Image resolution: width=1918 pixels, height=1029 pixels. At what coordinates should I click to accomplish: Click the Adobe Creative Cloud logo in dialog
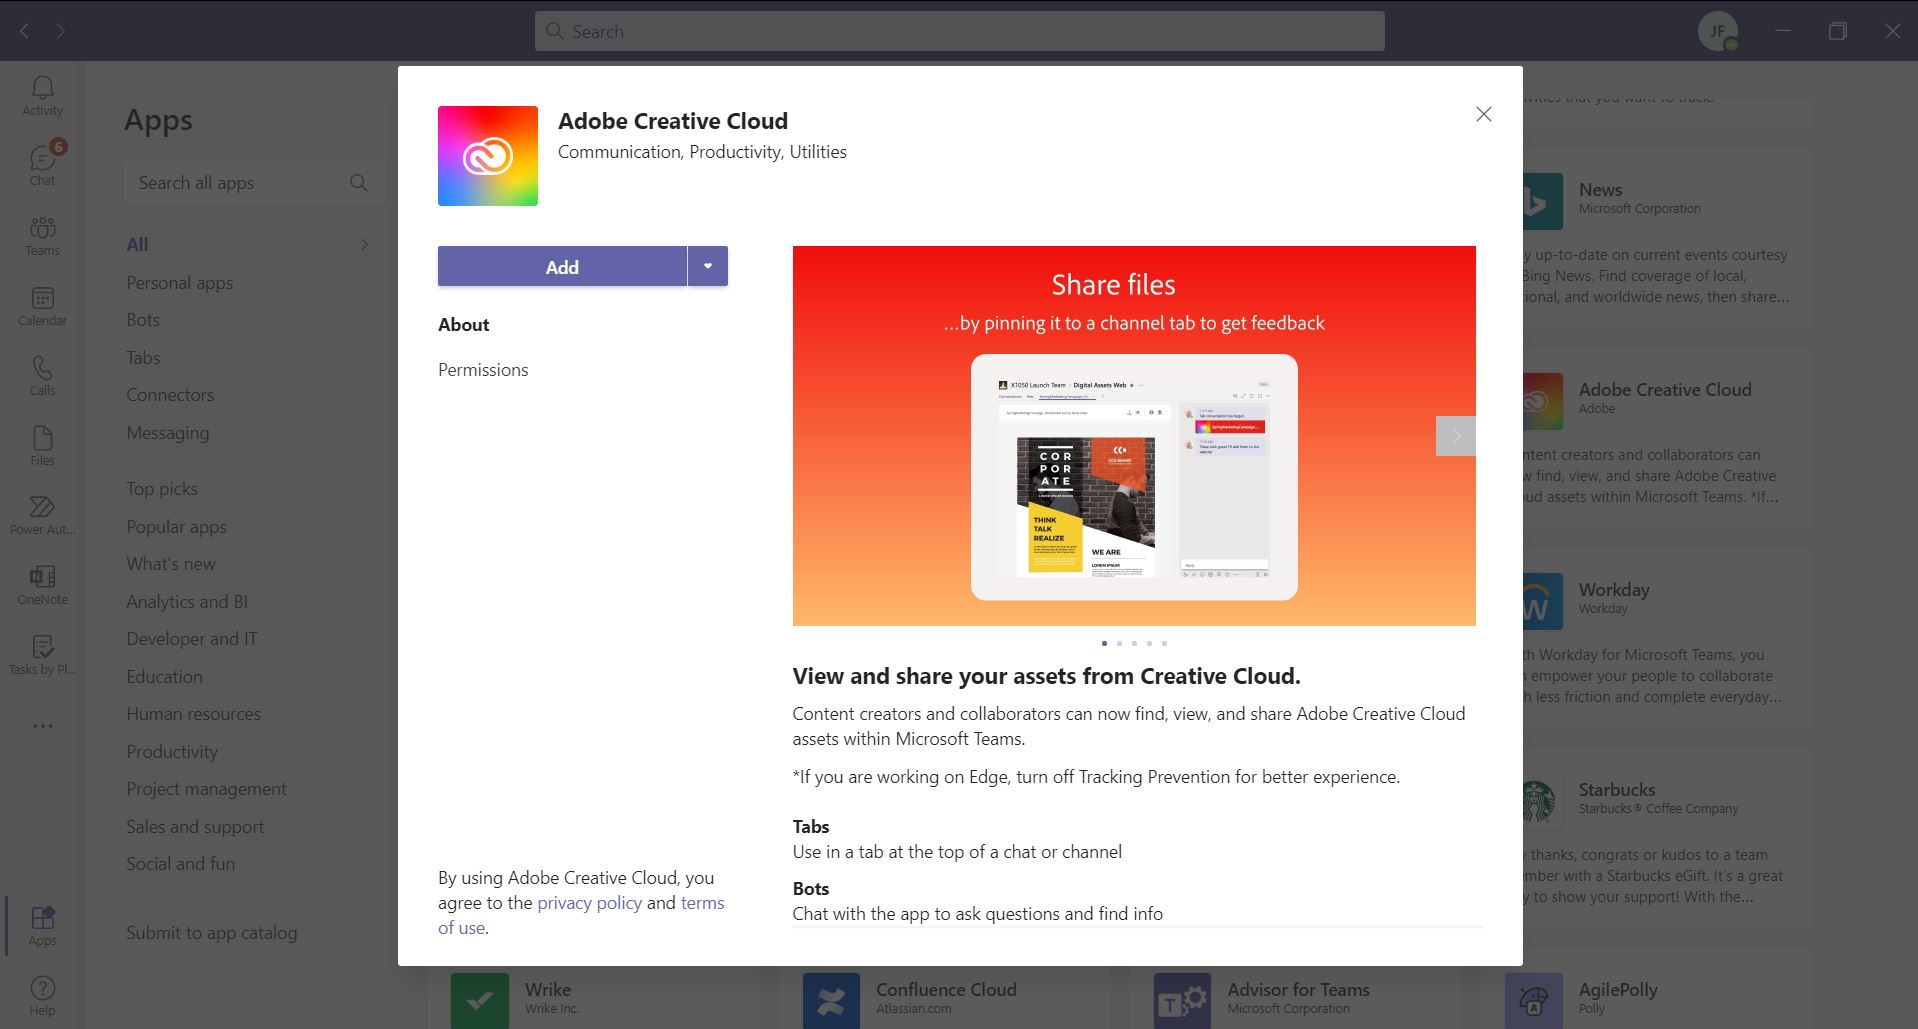tap(488, 156)
